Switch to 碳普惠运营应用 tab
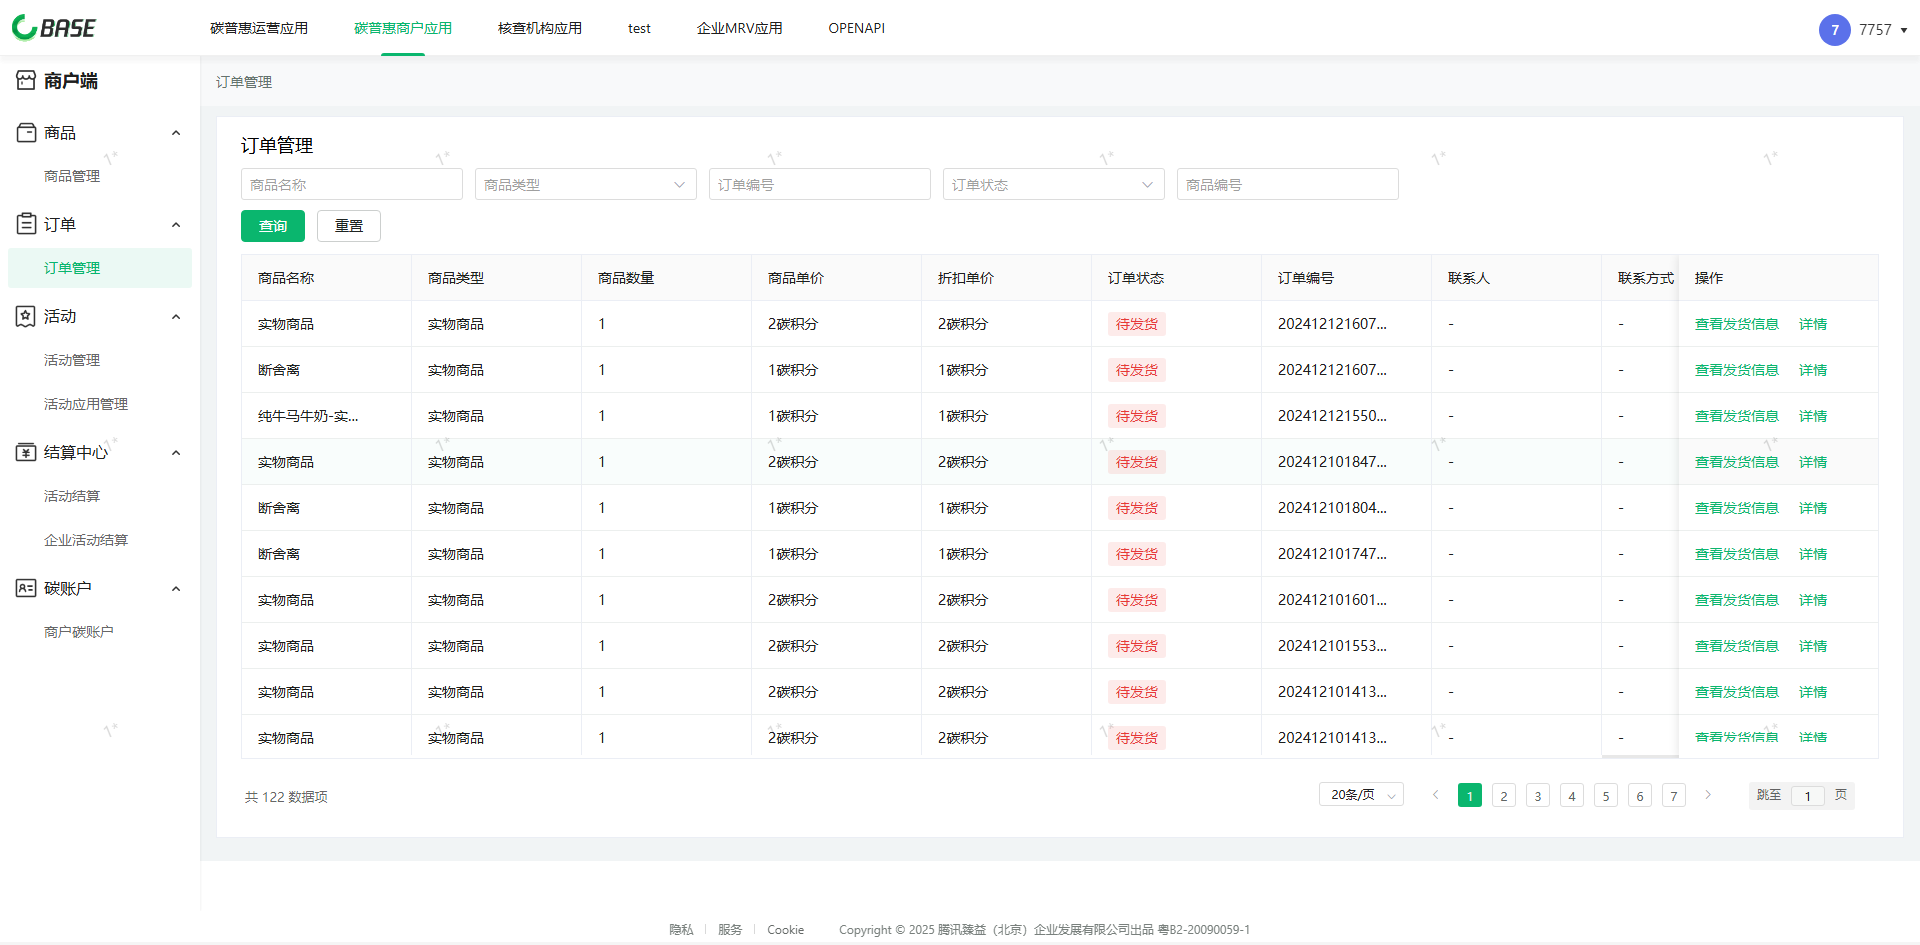 click(x=259, y=28)
